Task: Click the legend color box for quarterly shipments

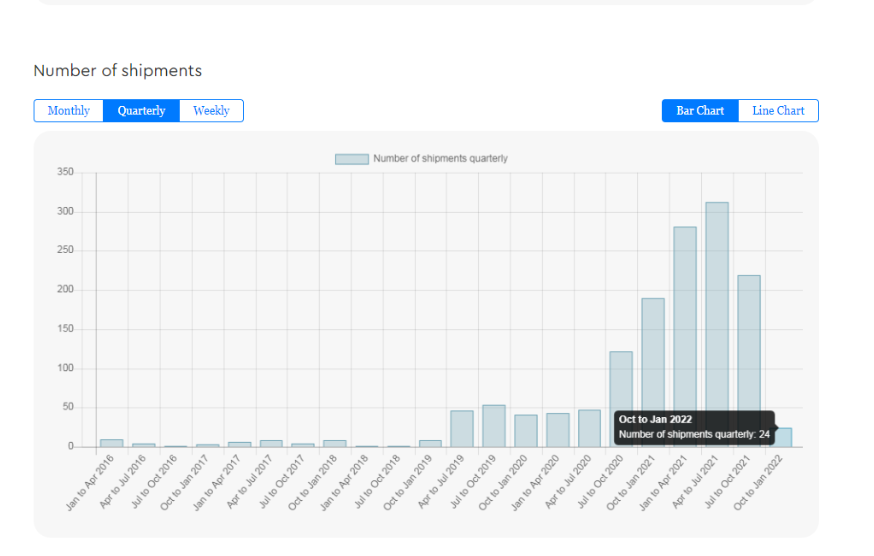Action: tap(351, 159)
